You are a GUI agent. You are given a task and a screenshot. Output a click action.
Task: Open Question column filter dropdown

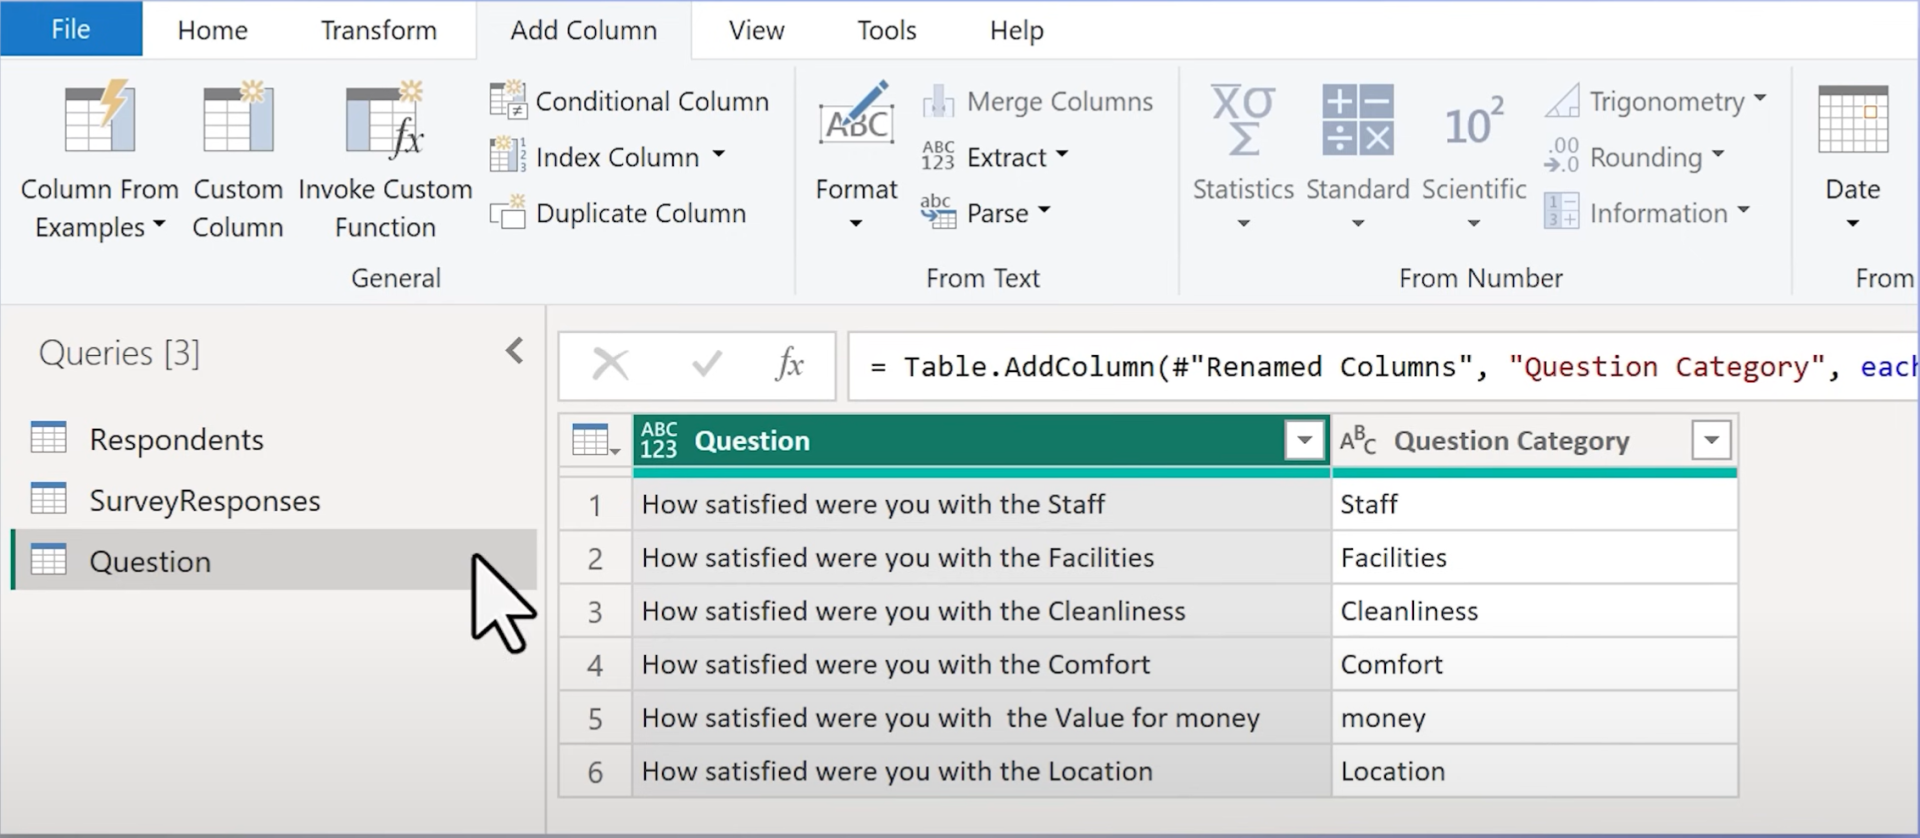click(1304, 440)
